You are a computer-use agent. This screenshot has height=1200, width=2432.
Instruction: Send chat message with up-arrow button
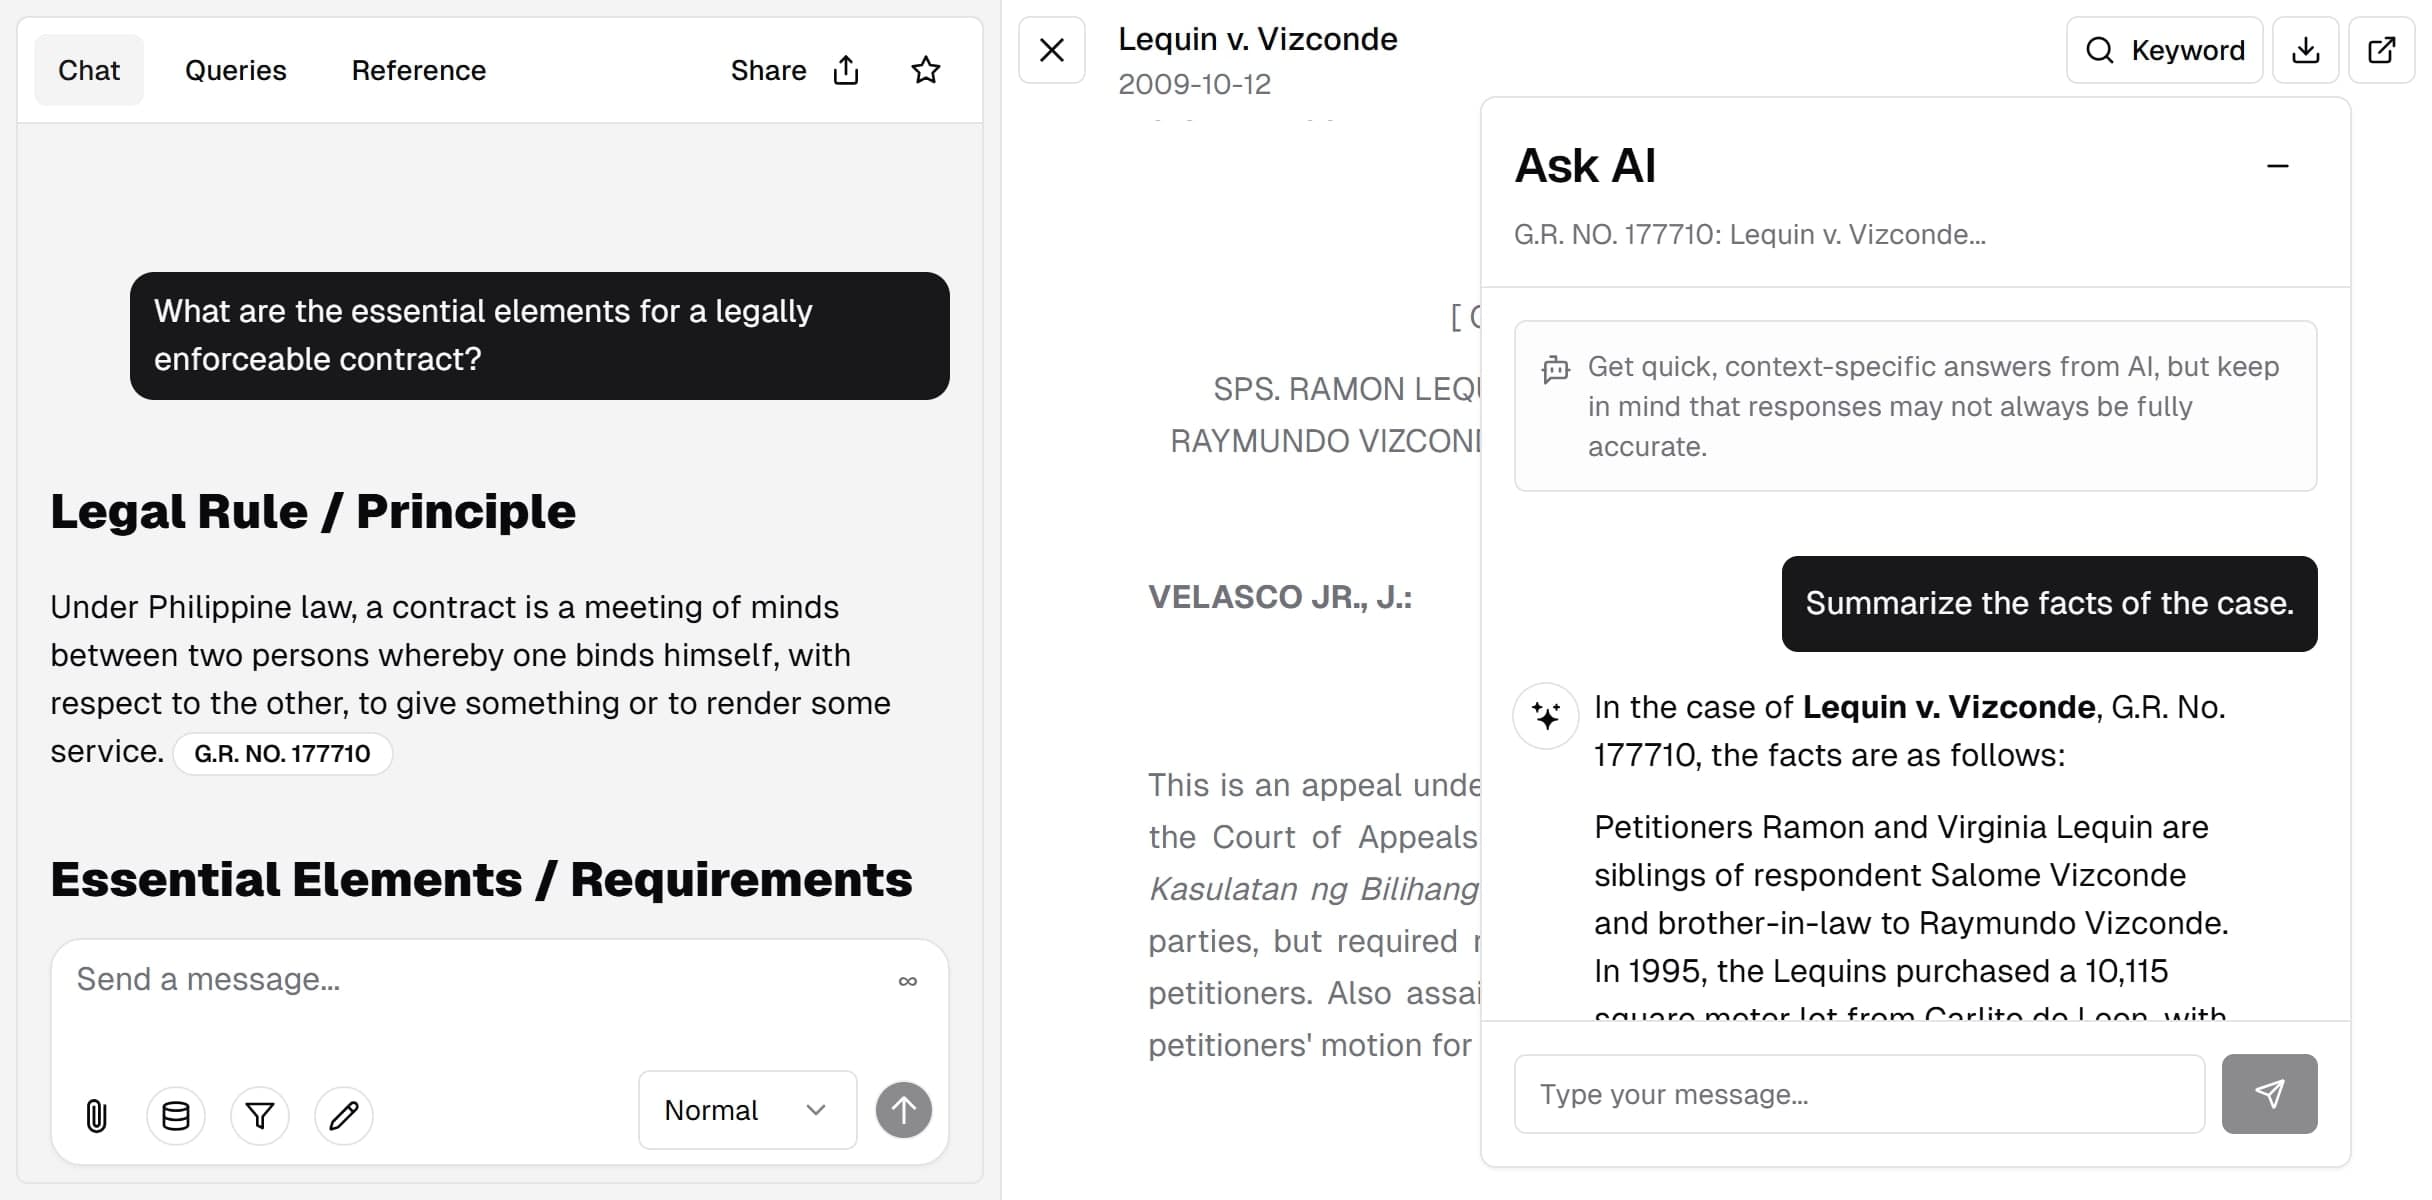pos(903,1110)
